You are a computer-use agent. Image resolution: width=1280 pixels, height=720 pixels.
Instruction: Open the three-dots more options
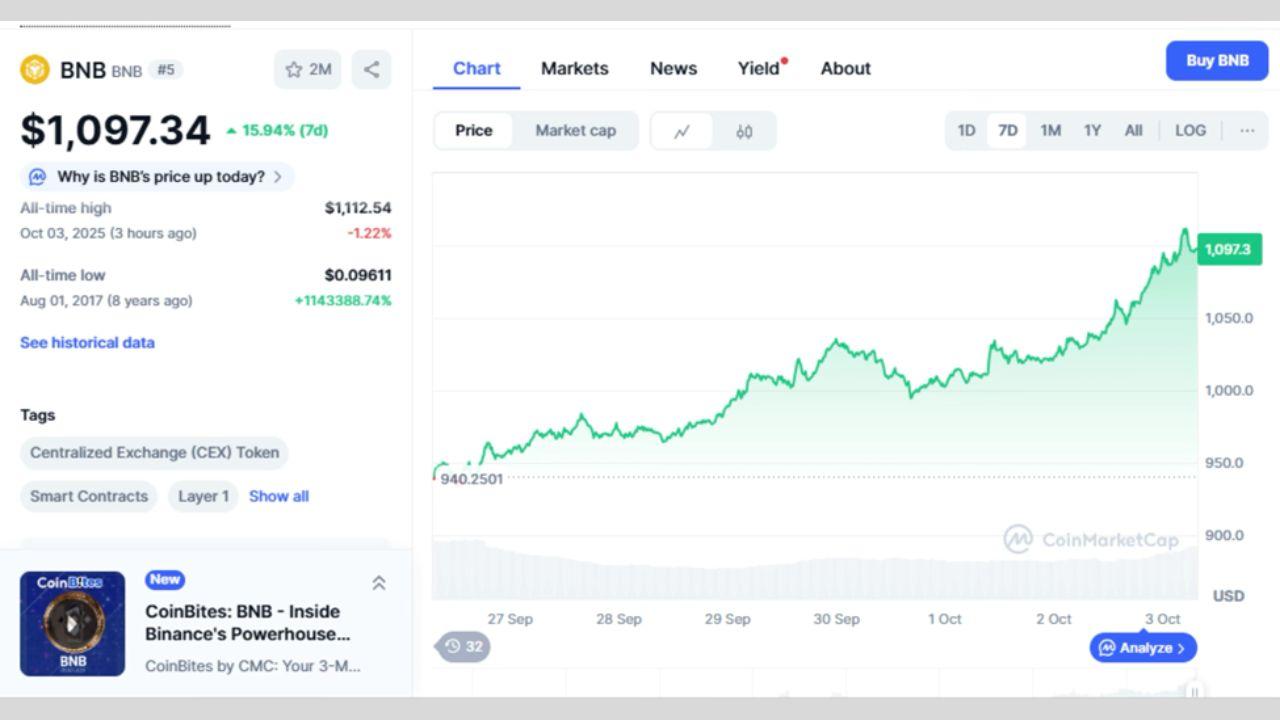tap(1247, 131)
